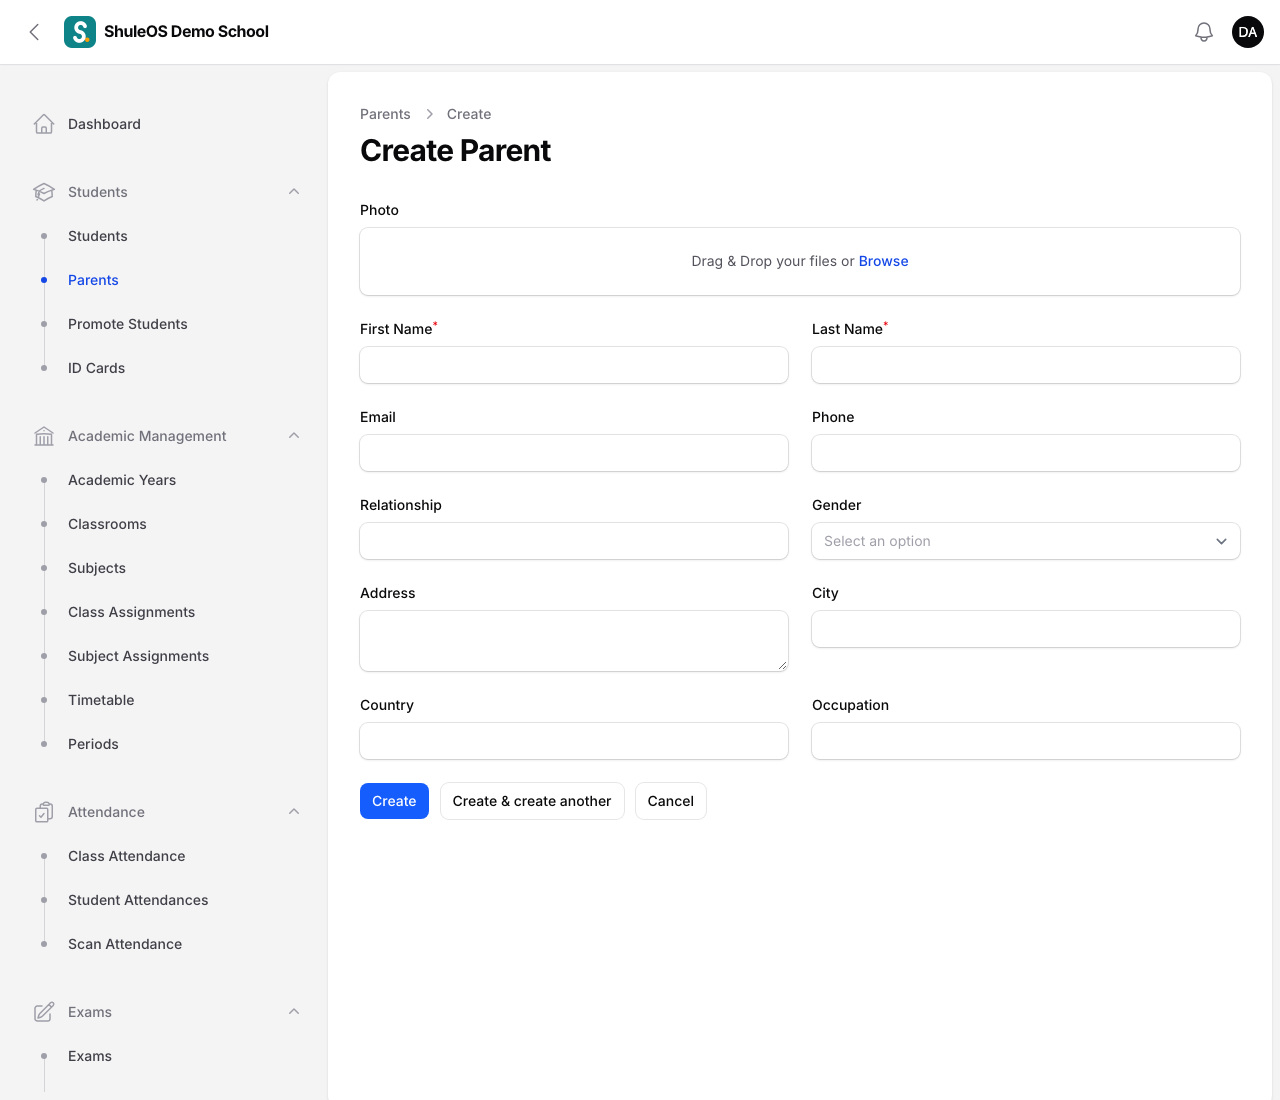Open Students list in sidebar
This screenshot has width=1280, height=1100.
click(x=98, y=236)
